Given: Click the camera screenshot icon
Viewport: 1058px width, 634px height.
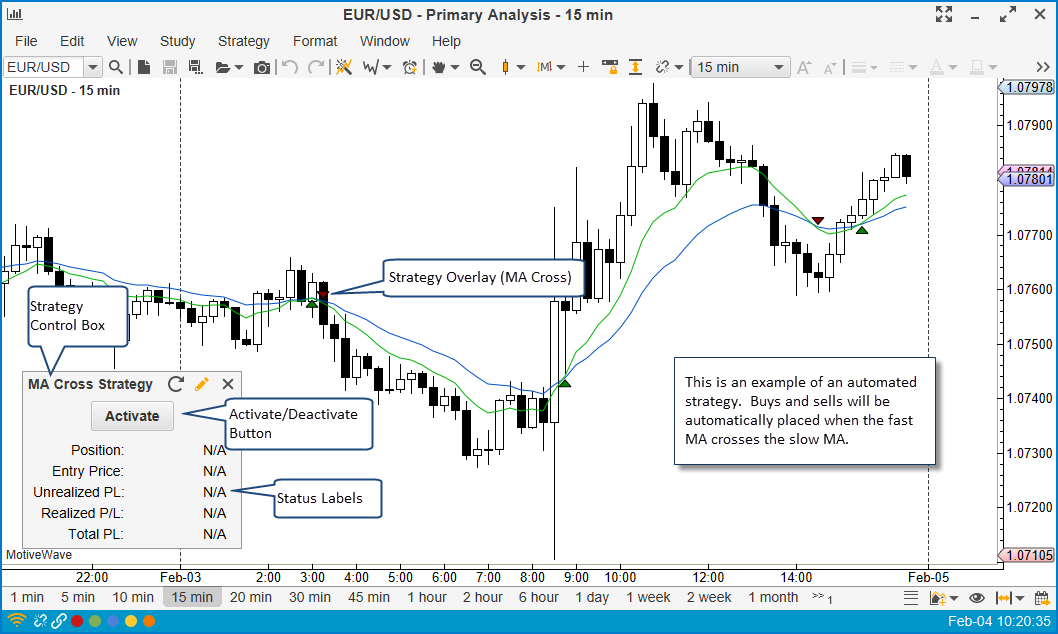Looking at the screenshot, I should 262,67.
